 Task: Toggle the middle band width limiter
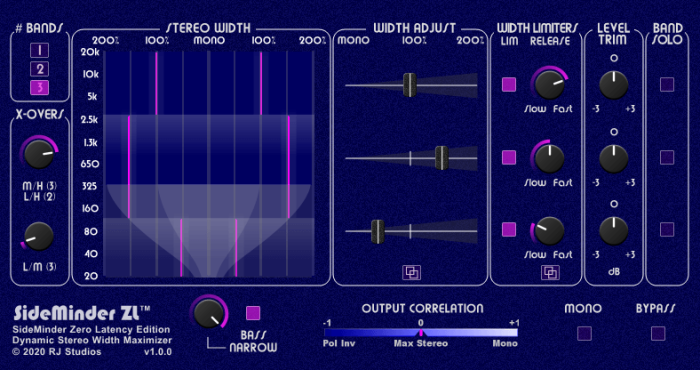pos(509,157)
